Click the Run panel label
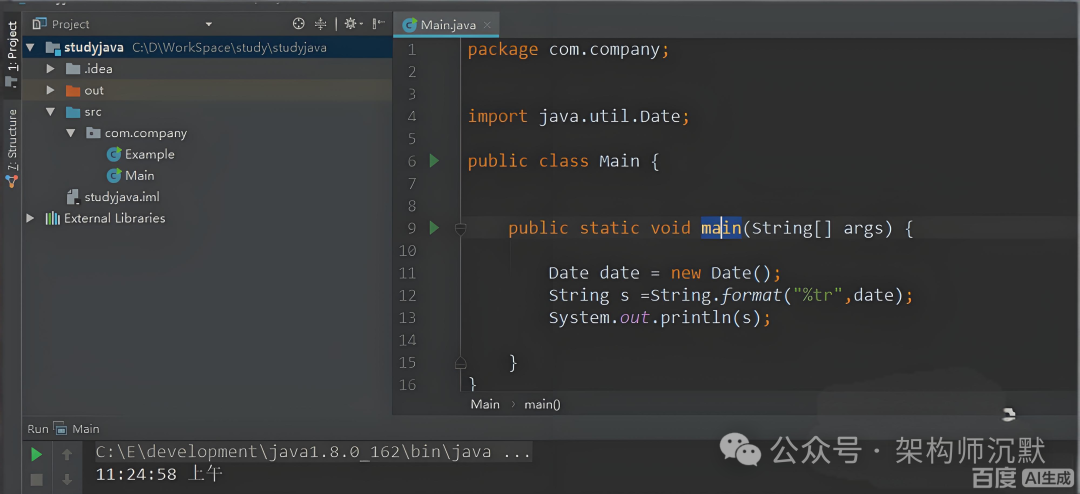Viewport: 1080px width, 494px height. pos(38,429)
